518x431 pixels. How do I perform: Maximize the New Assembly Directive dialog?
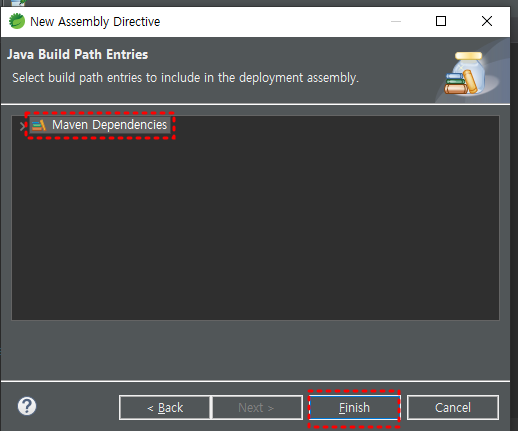pyautogui.click(x=441, y=21)
